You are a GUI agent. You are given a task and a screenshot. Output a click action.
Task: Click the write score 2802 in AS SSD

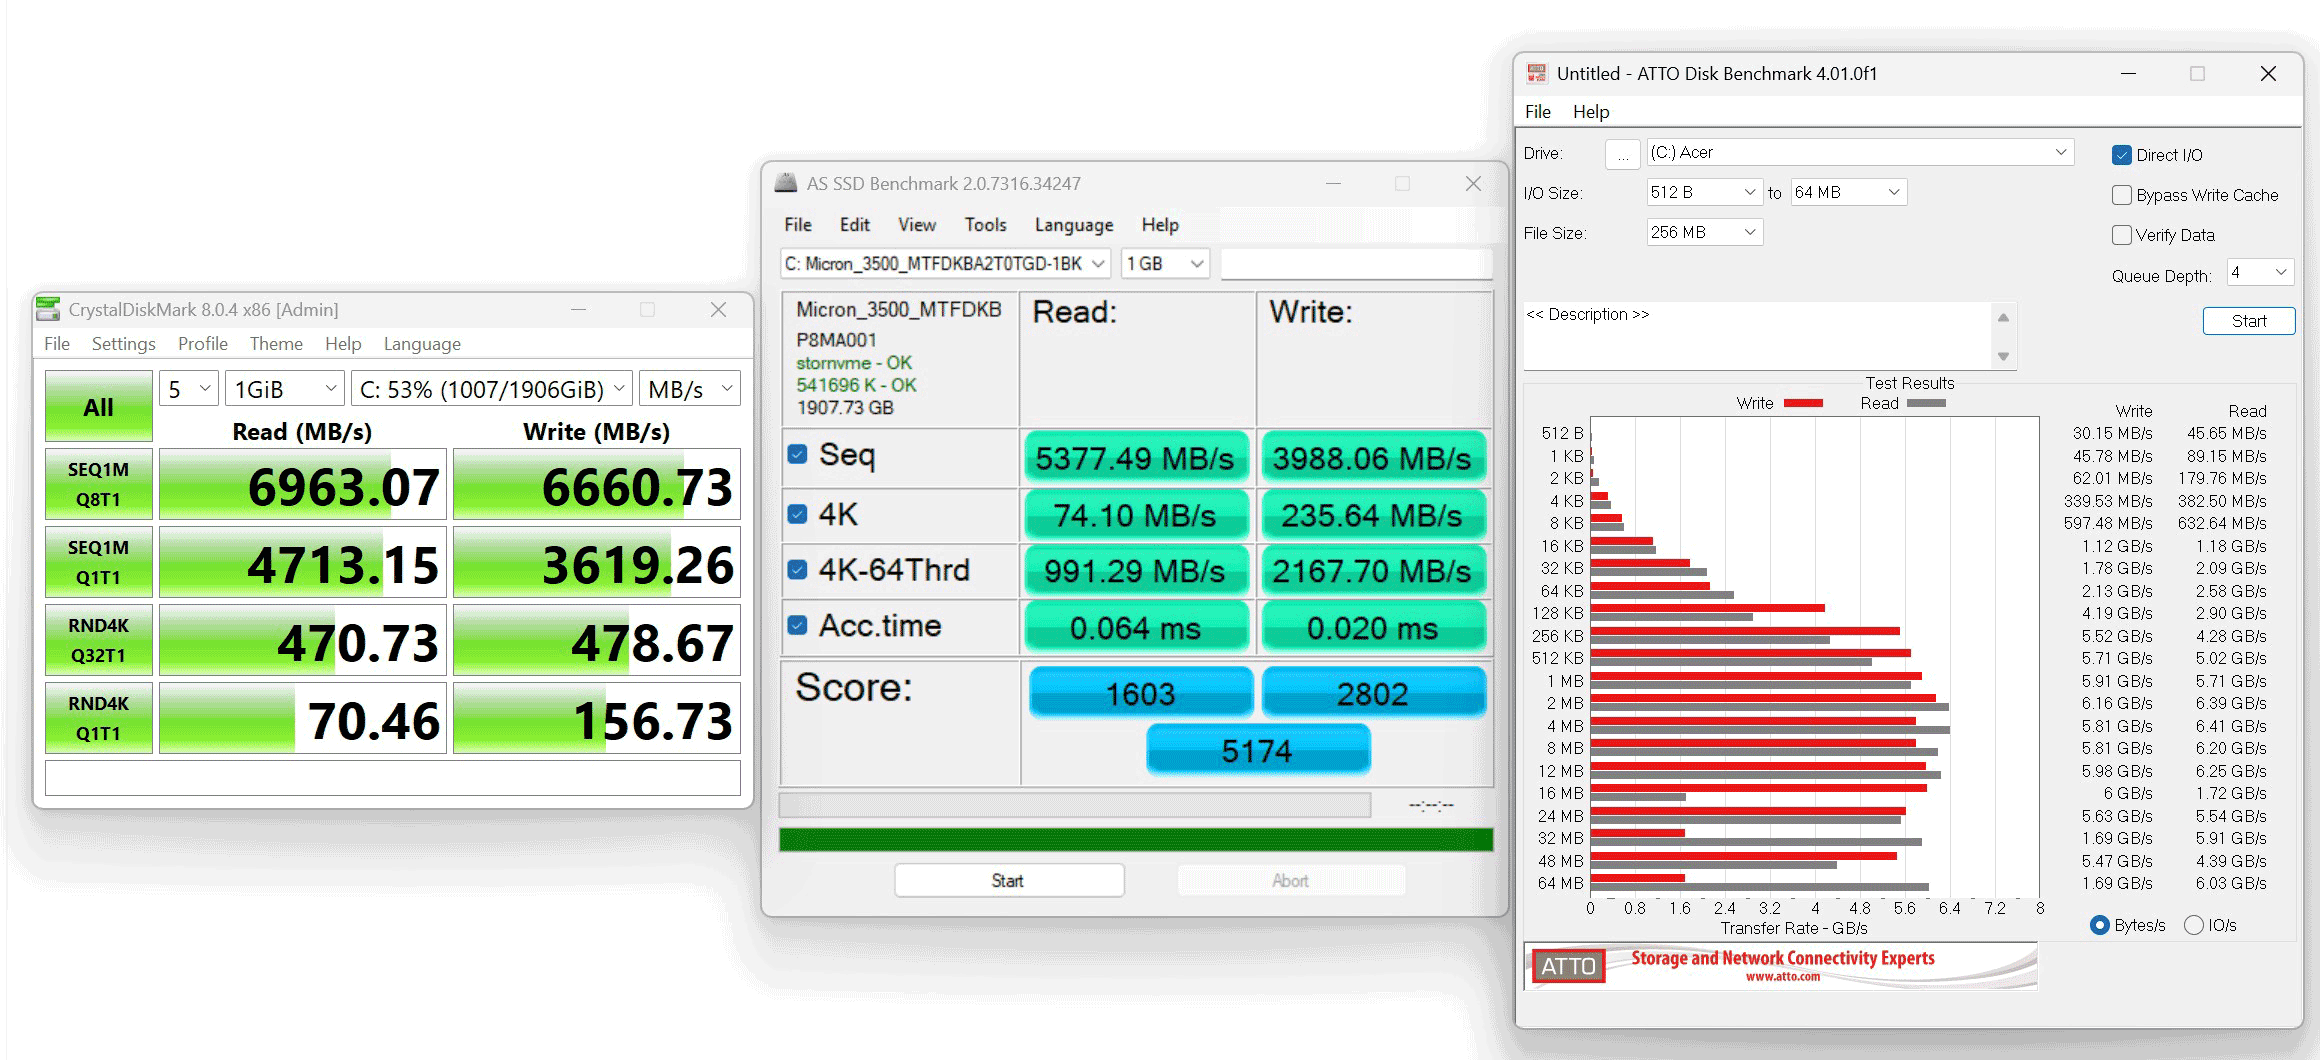pyautogui.click(x=1373, y=692)
